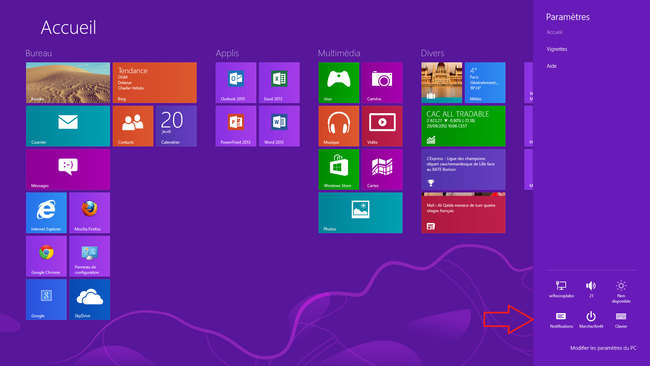This screenshot has width=650, height=366.
Task: Open the Windows Store tile
Action: 339,169
